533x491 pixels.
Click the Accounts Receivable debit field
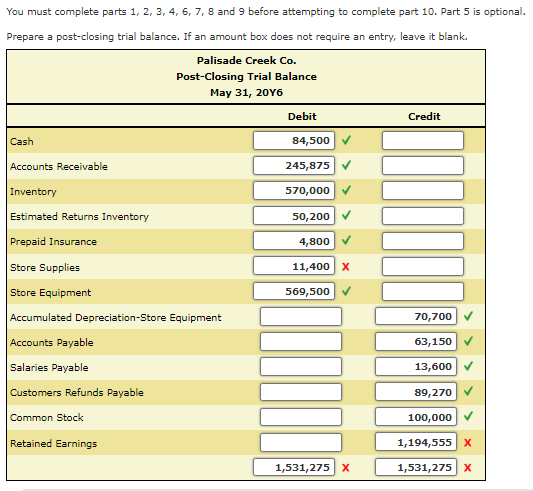[x=294, y=166]
